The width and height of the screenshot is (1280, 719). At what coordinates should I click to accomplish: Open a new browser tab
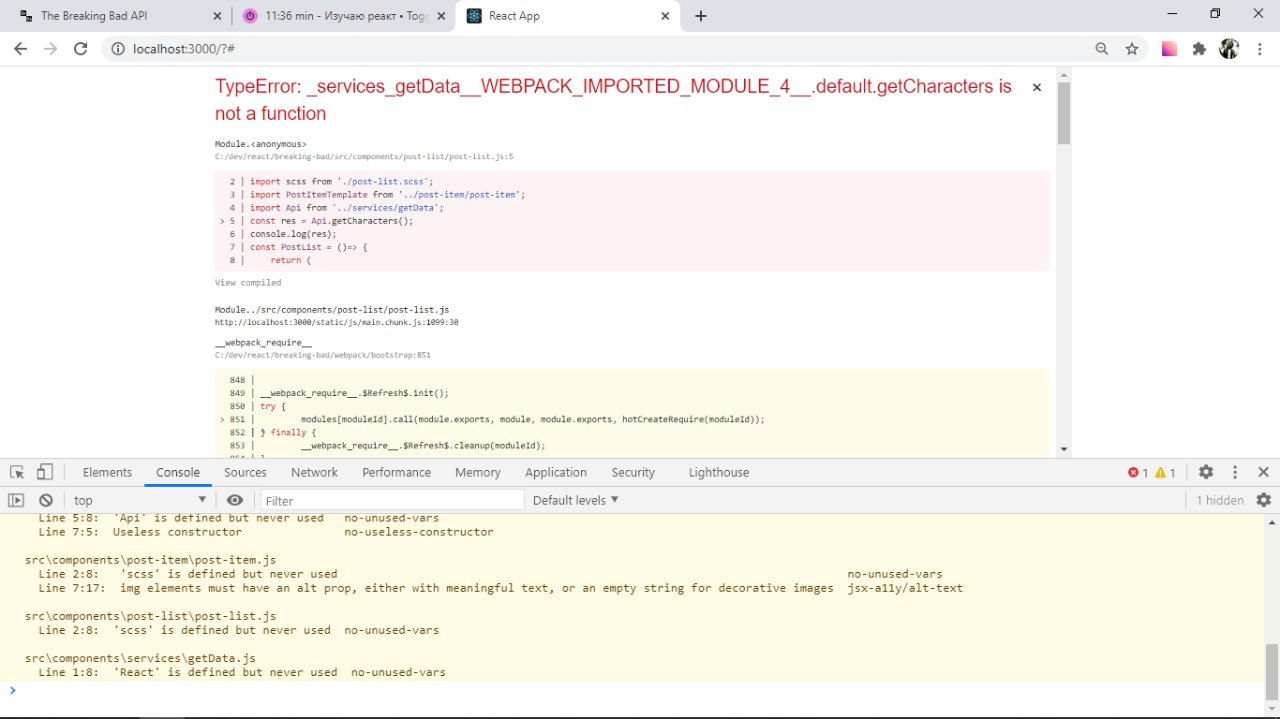click(x=700, y=16)
